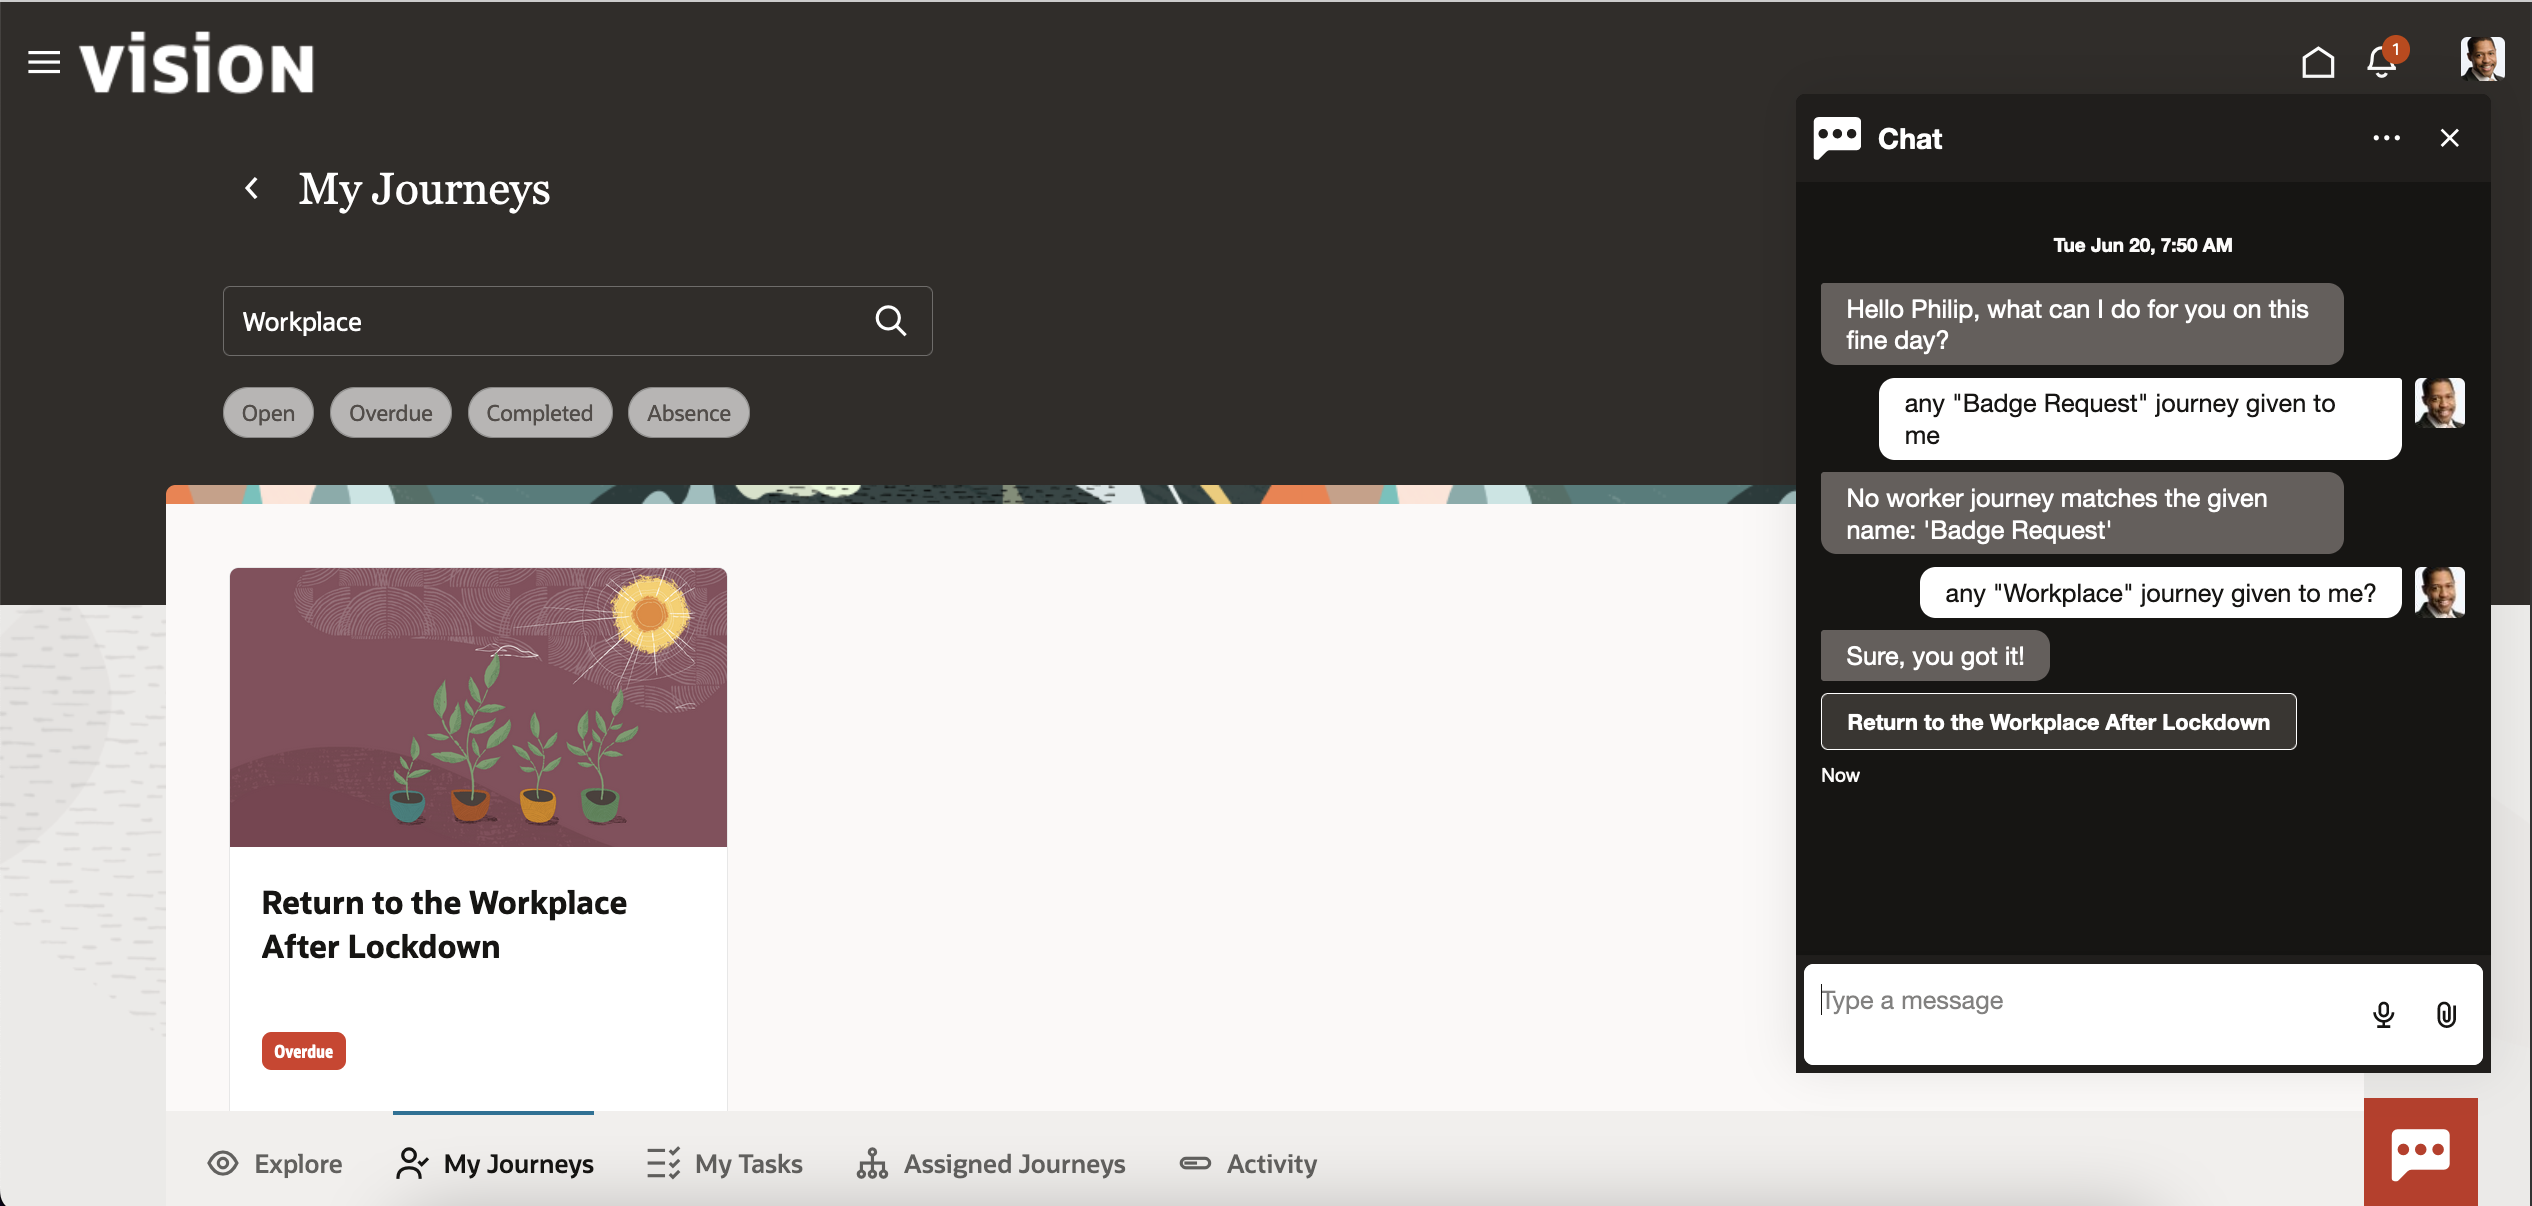
Task: Open the Assigned Journeys tab
Action: [991, 1164]
